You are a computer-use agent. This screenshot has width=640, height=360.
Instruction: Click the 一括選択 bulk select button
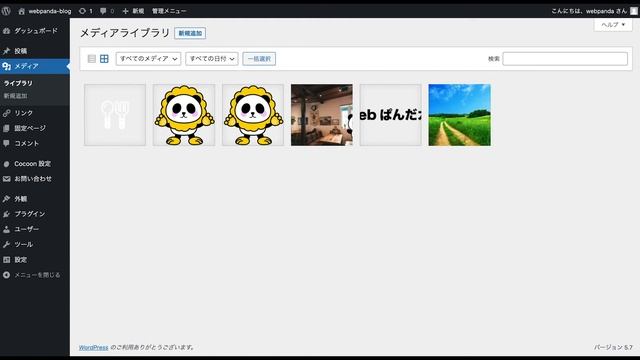[x=259, y=59]
